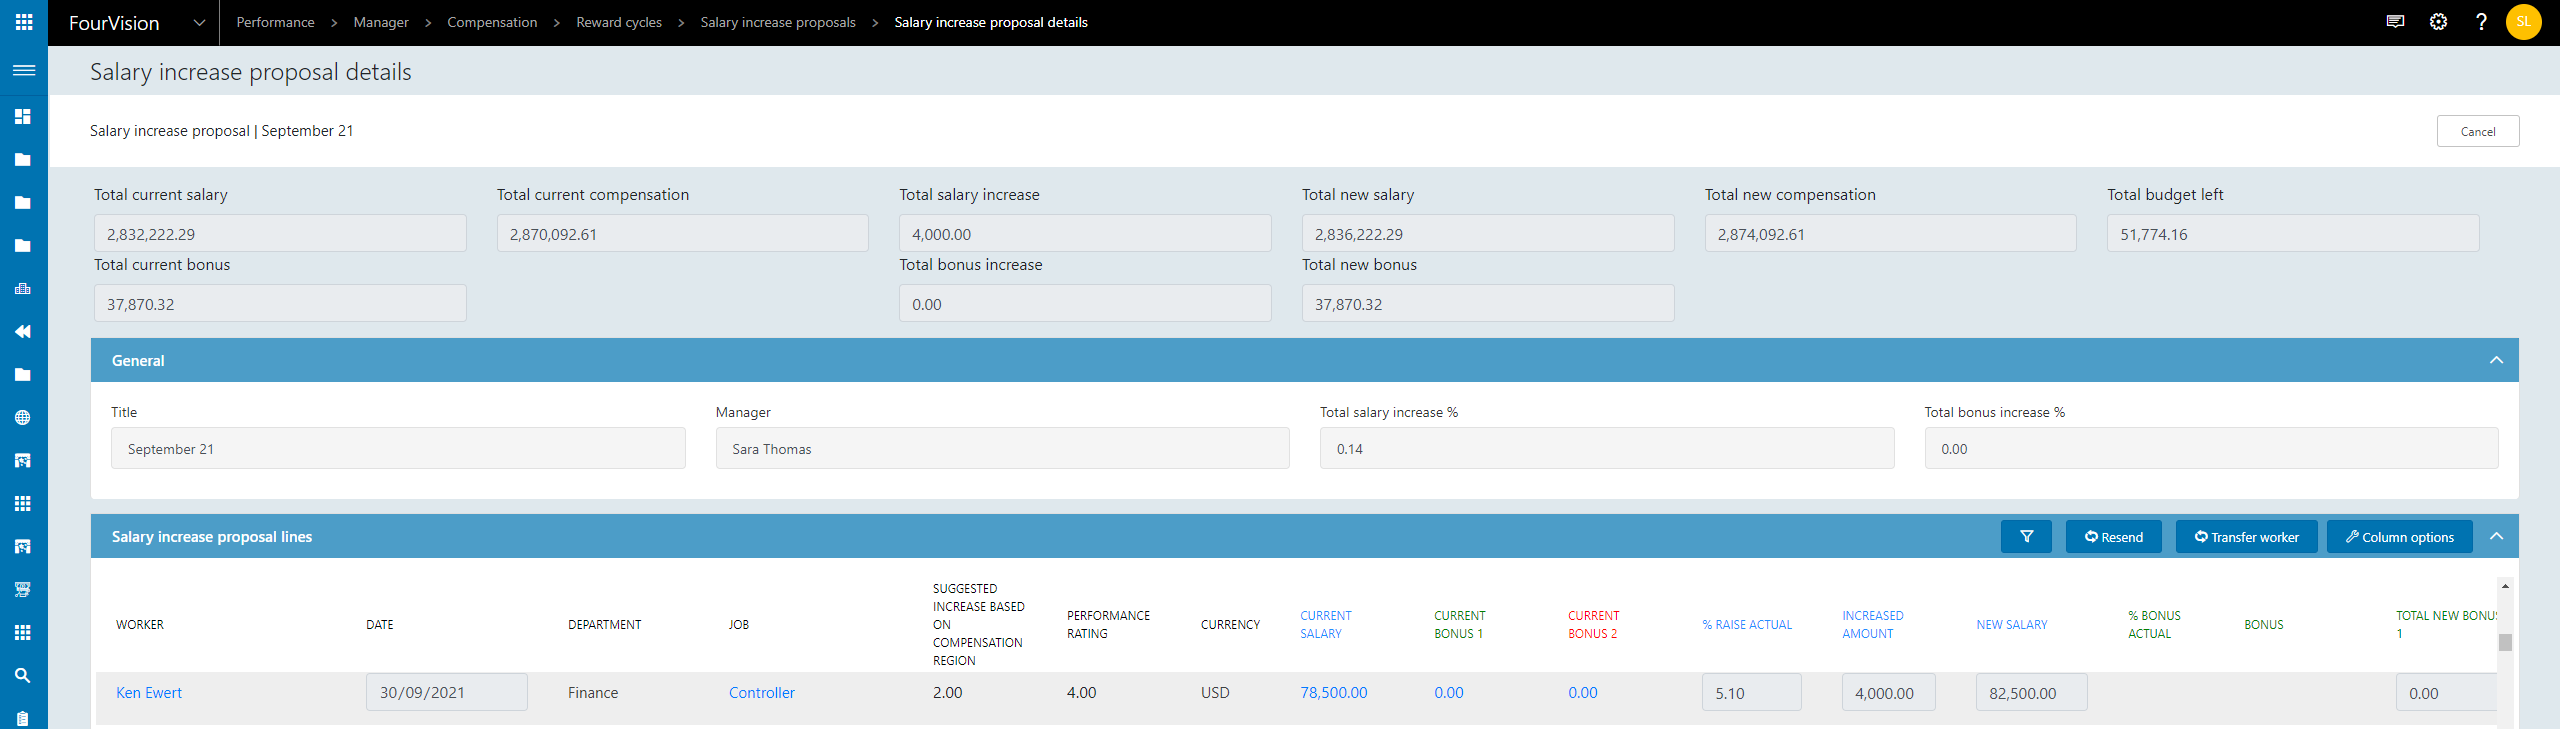Screen dimensions: 2560x729
Task: Open the Controller job link
Action: (x=762, y=692)
